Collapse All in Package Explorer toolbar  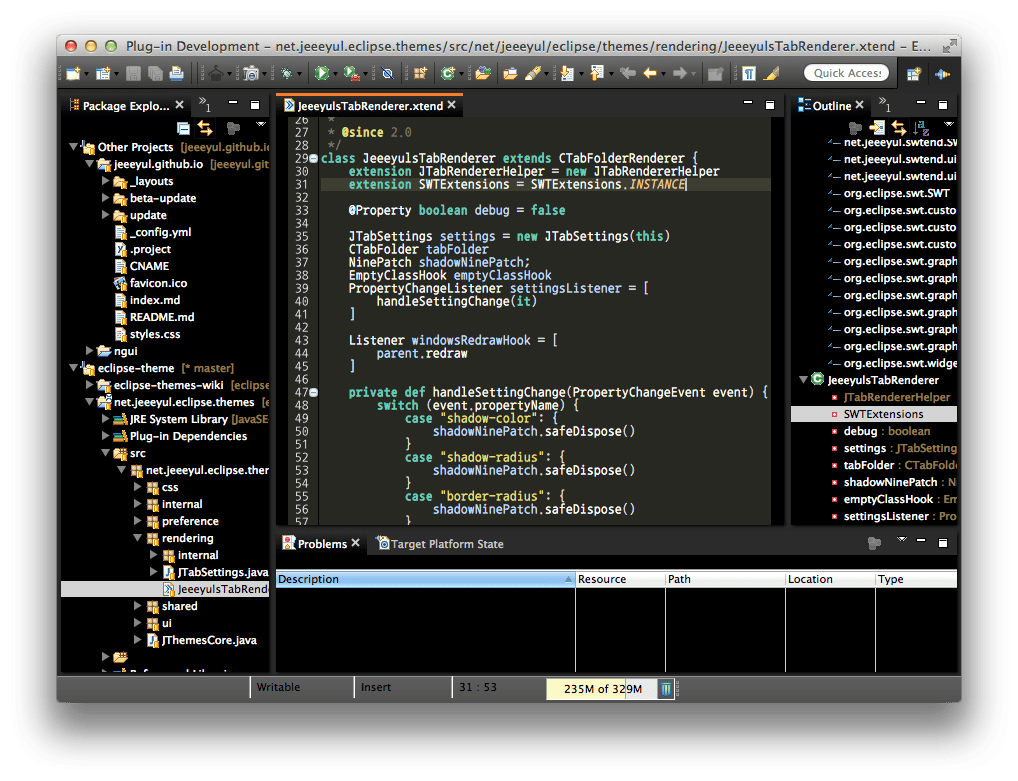click(x=183, y=128)
